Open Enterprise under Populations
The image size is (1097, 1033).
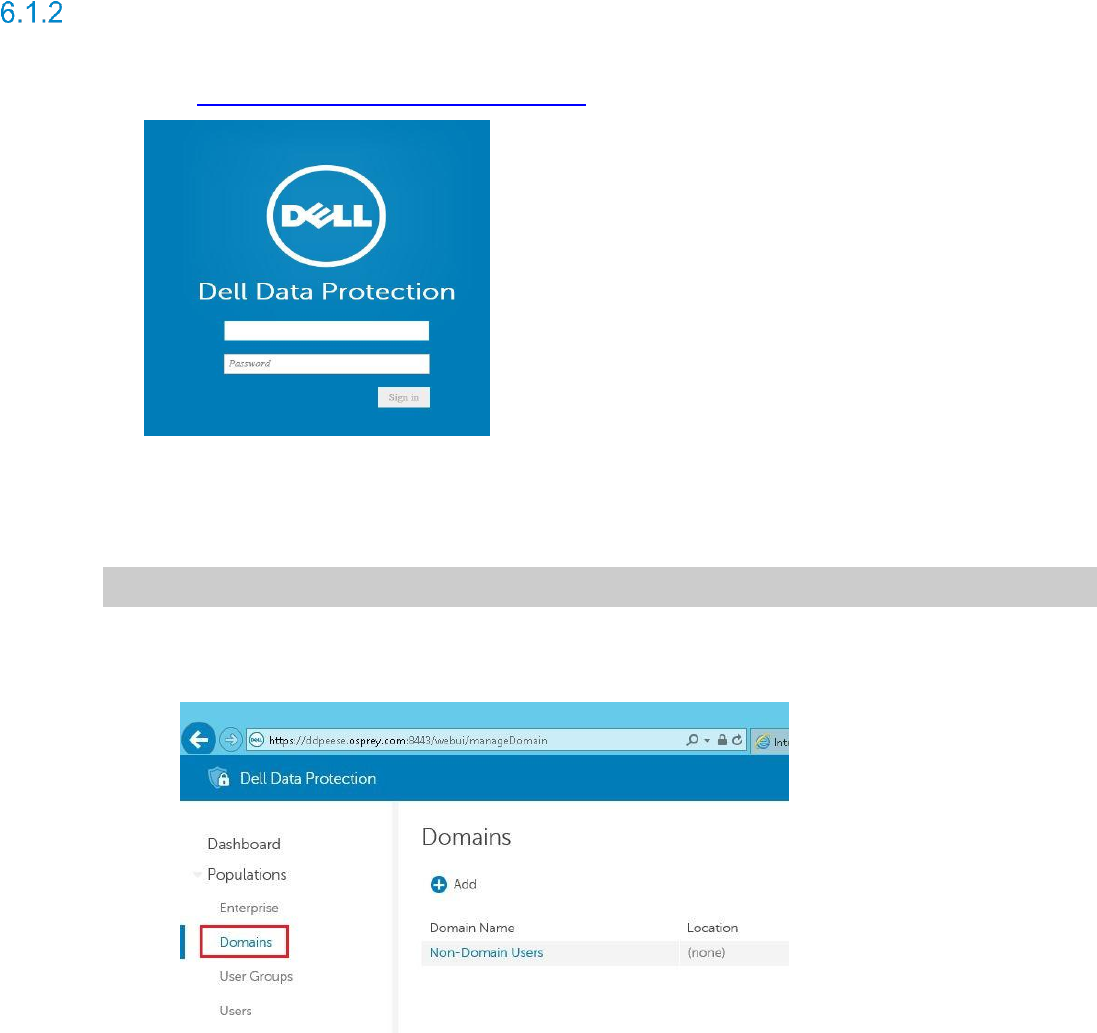pos(249,908)
